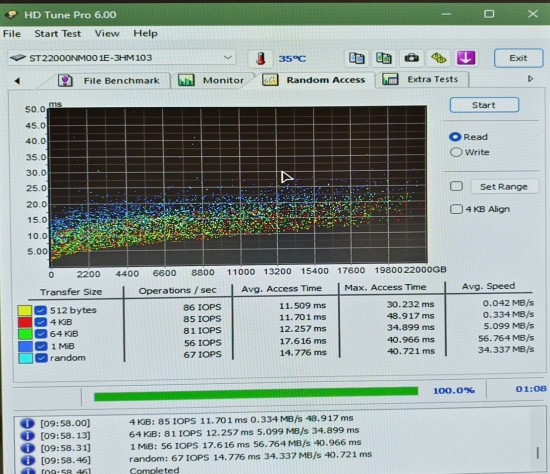Image resolution: width=550 pixels, height=474 pixels.
Task: Click the blue 1 MiB color swatch
Action: 26,346
